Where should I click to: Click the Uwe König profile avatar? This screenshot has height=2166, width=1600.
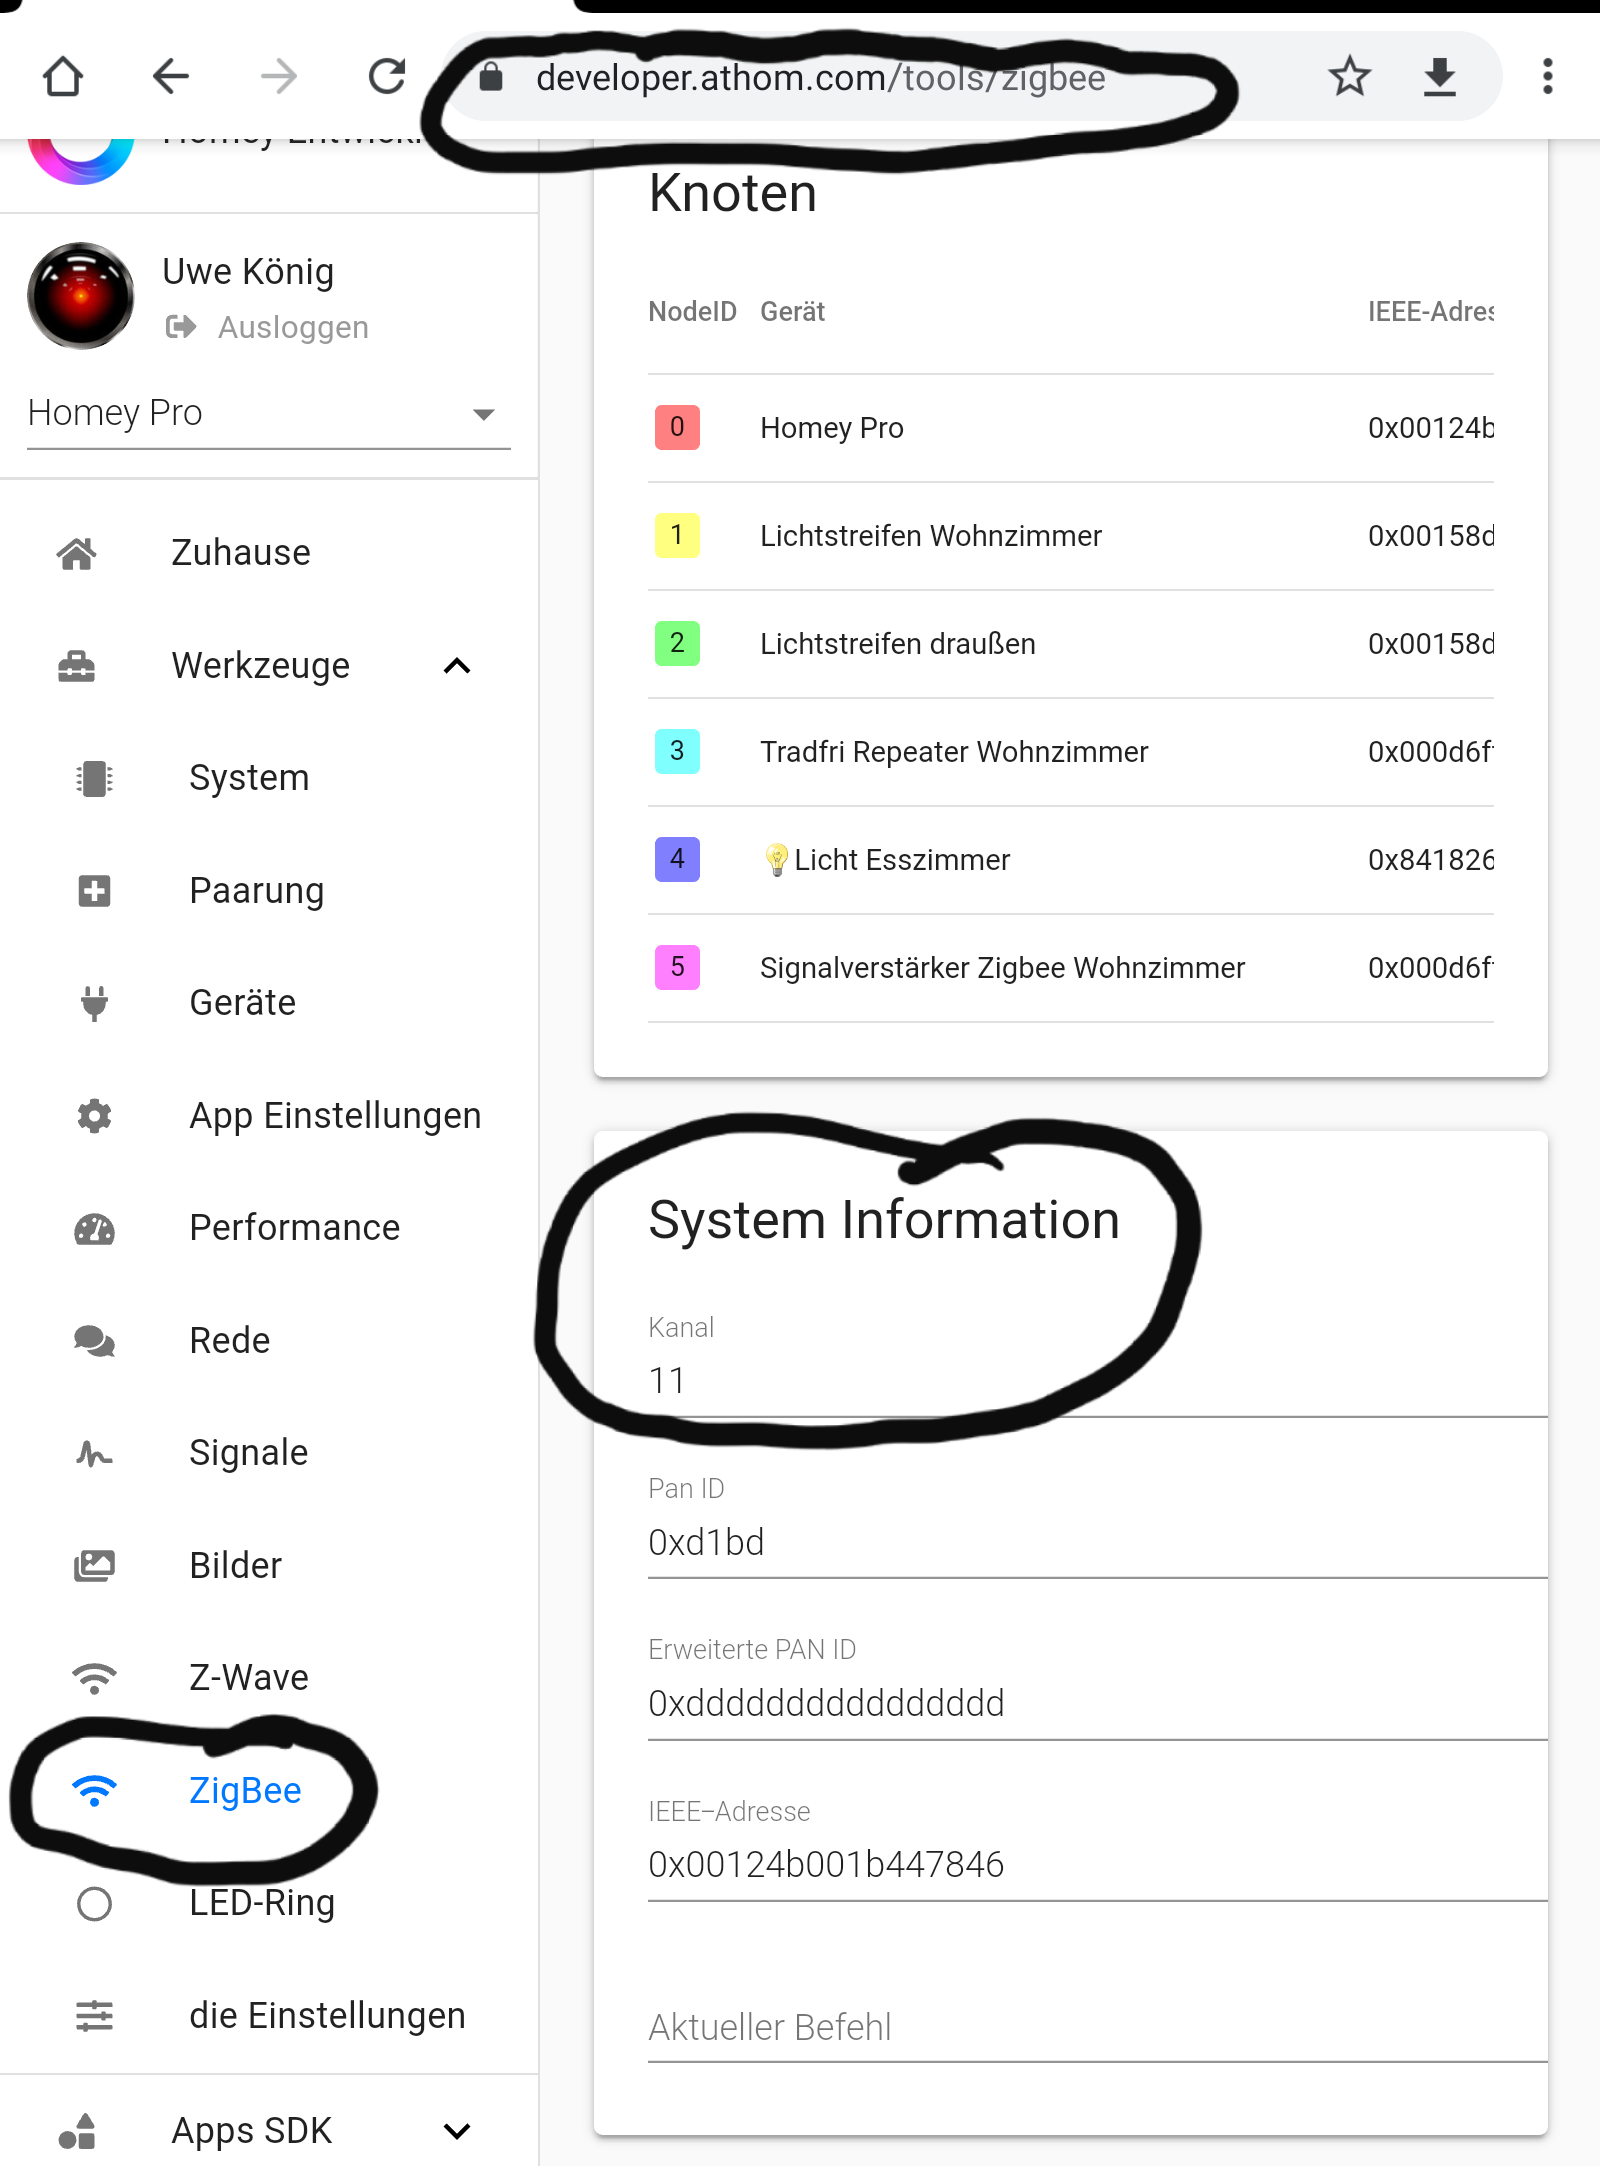tap(81, 295)
